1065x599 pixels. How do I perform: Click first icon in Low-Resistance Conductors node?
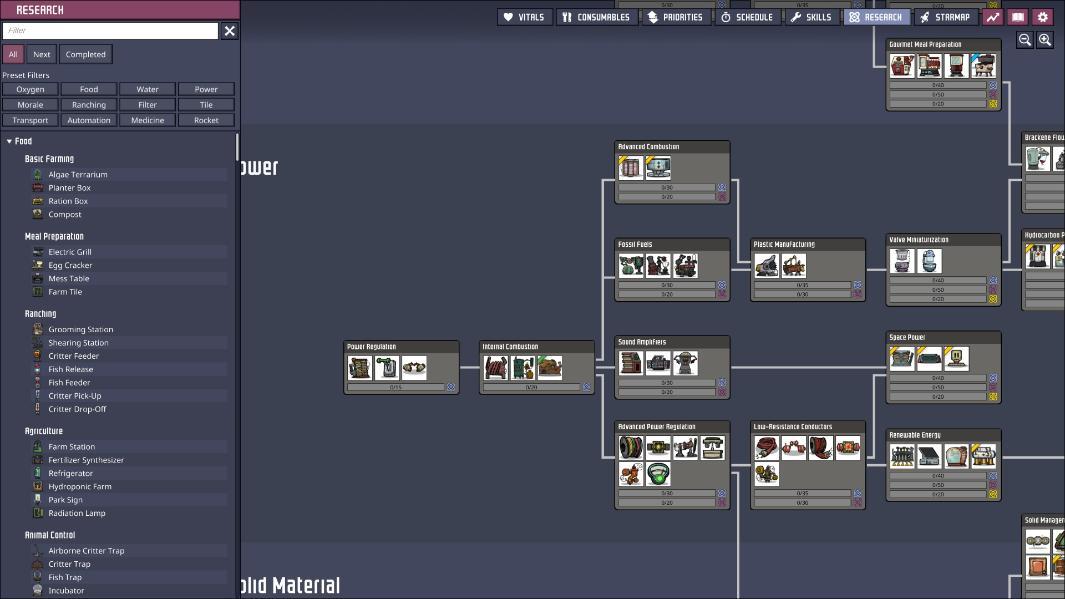767,448
